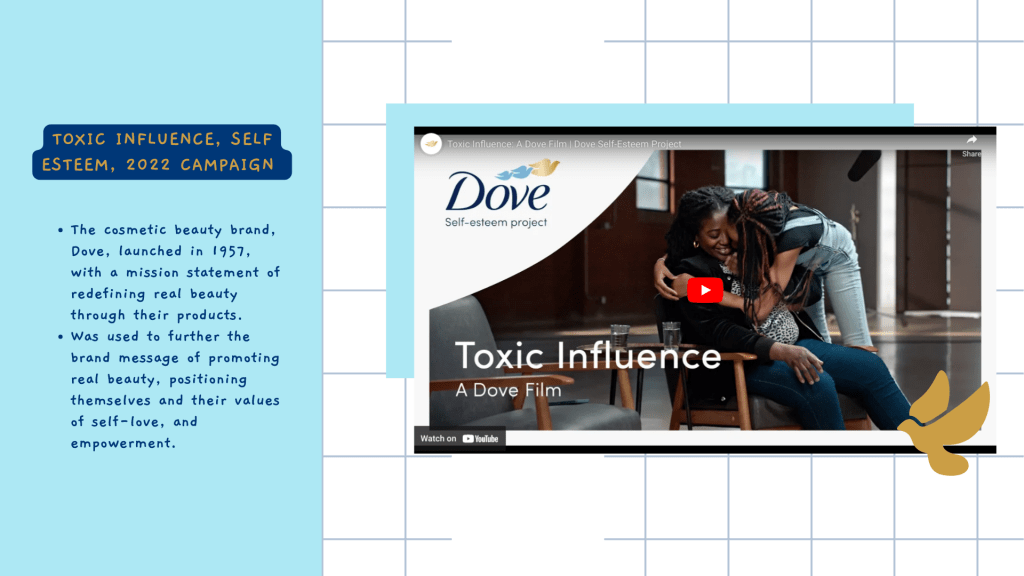Select the slide heading about Toxic Influence campaign

pos(162,152)
